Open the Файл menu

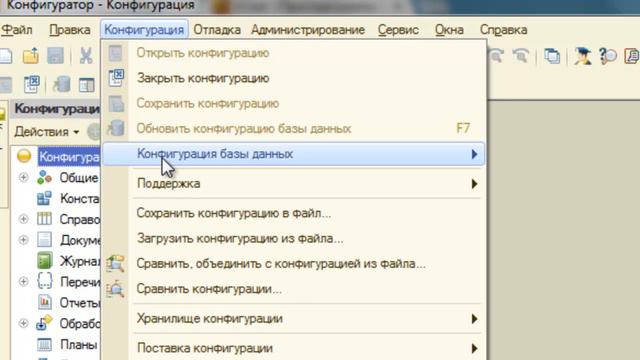click(x=17, y=30)
